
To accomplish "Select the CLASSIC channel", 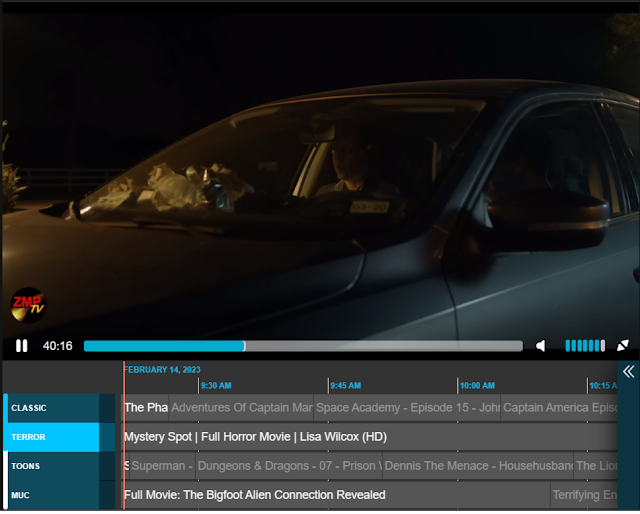I will pos(53,408).
